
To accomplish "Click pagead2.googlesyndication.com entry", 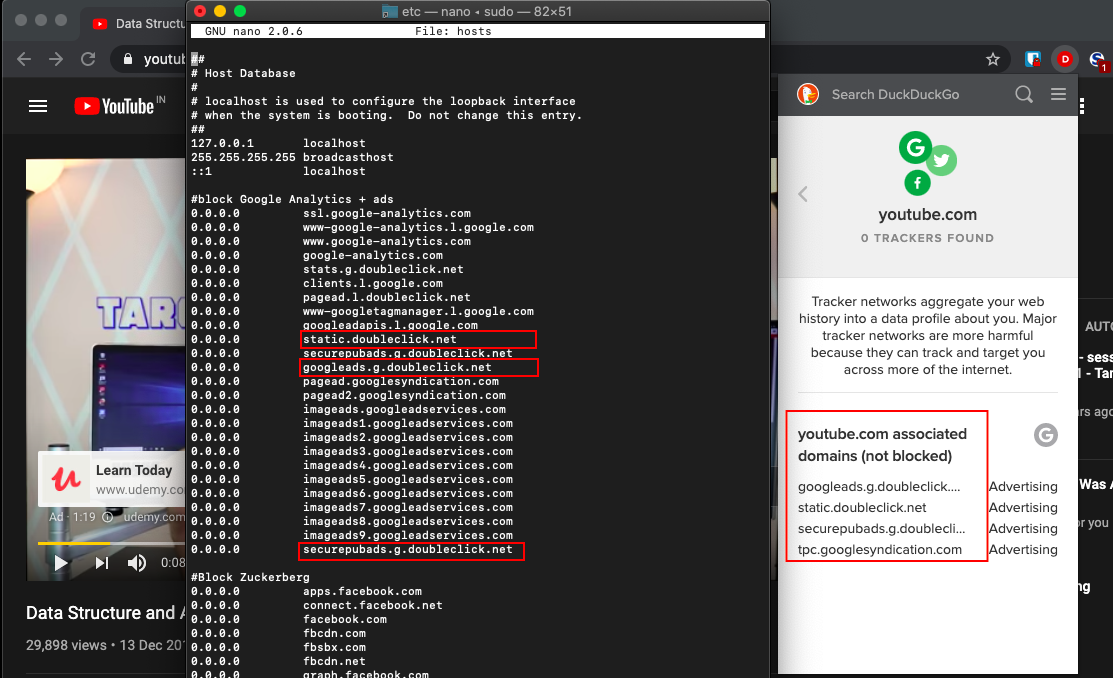I will coord(405,395).
